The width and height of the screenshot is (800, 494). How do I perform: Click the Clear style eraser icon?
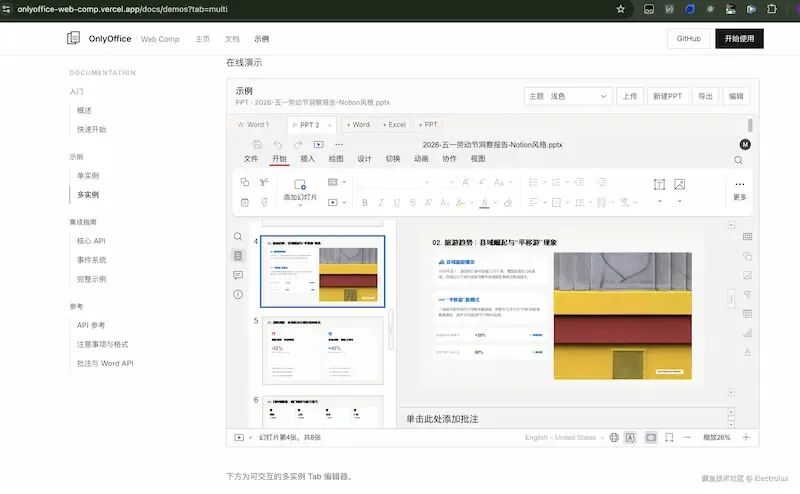coord(508,203)
